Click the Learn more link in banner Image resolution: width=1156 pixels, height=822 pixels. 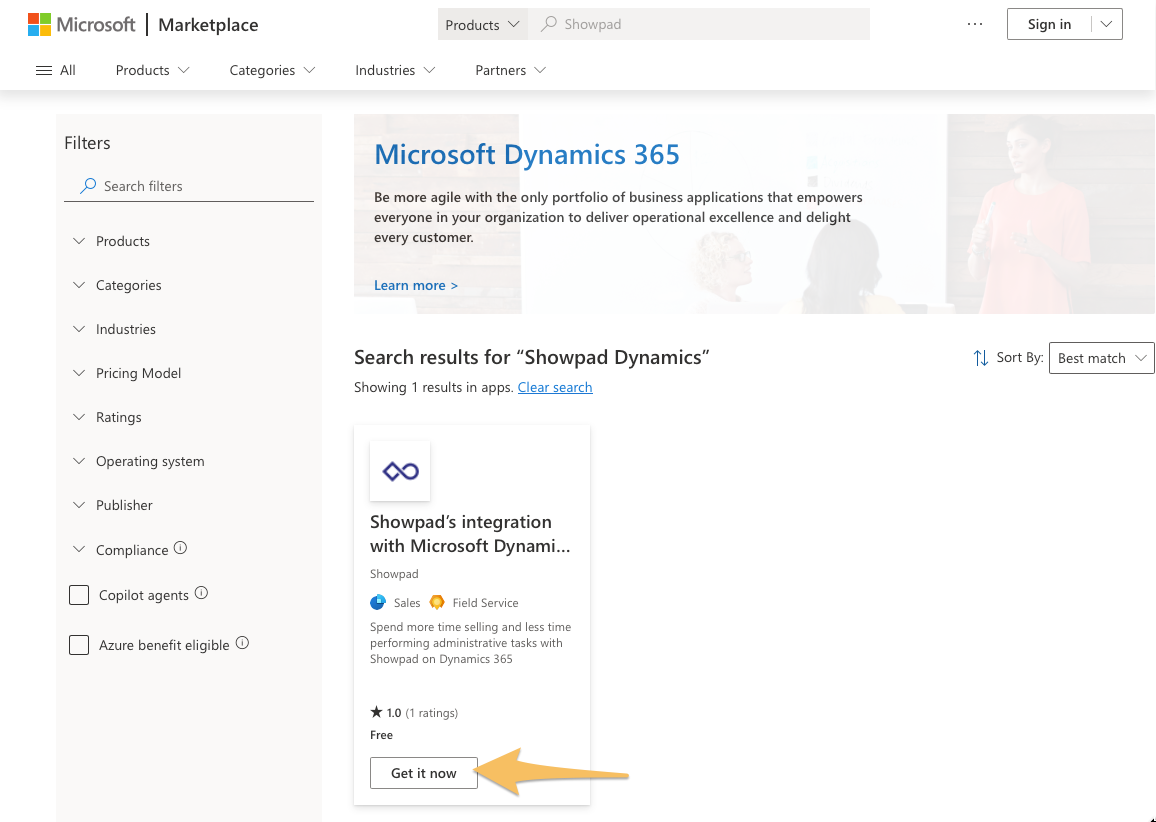pos(415,285)
